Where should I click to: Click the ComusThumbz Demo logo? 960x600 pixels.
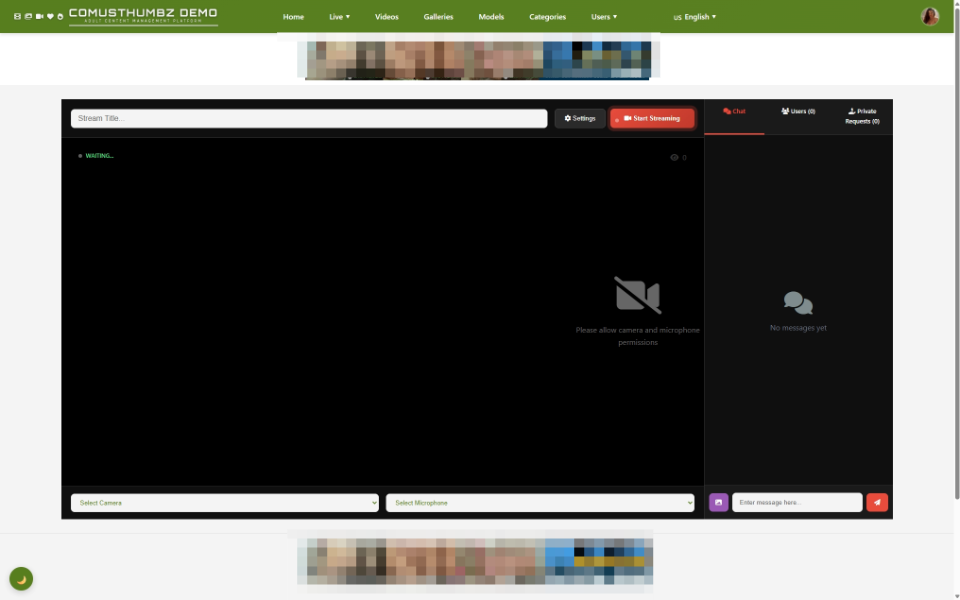pos(143,16)
